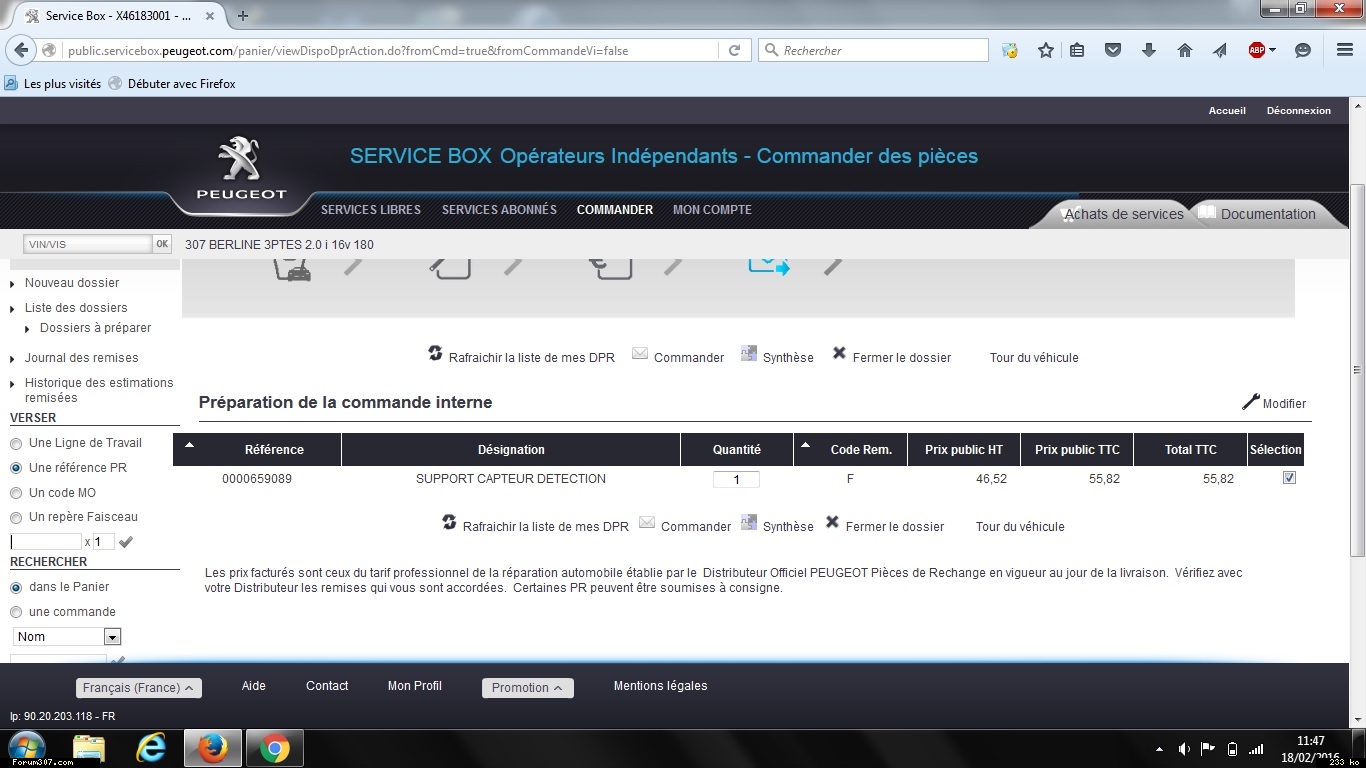Click the wrench icon next to Modifier

(1250, 402)
